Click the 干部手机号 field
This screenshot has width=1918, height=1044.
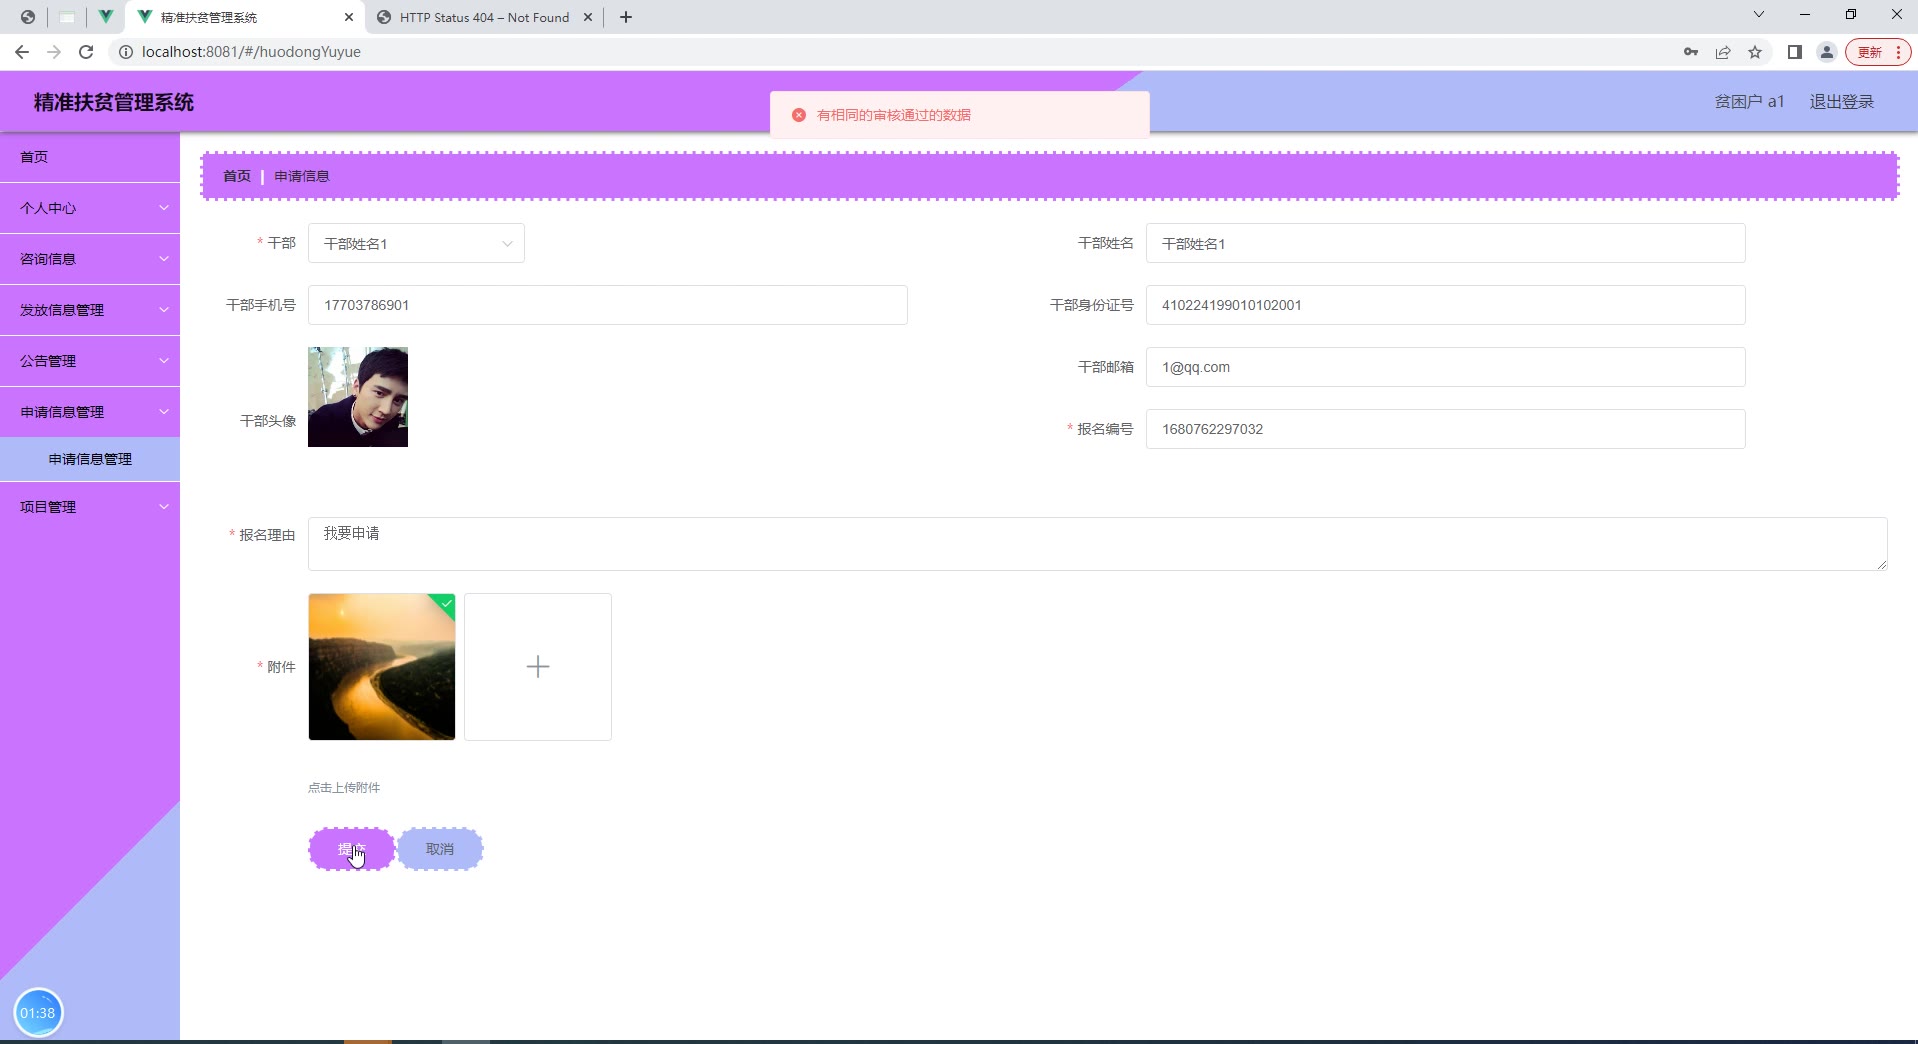click(x=607, y=305)
